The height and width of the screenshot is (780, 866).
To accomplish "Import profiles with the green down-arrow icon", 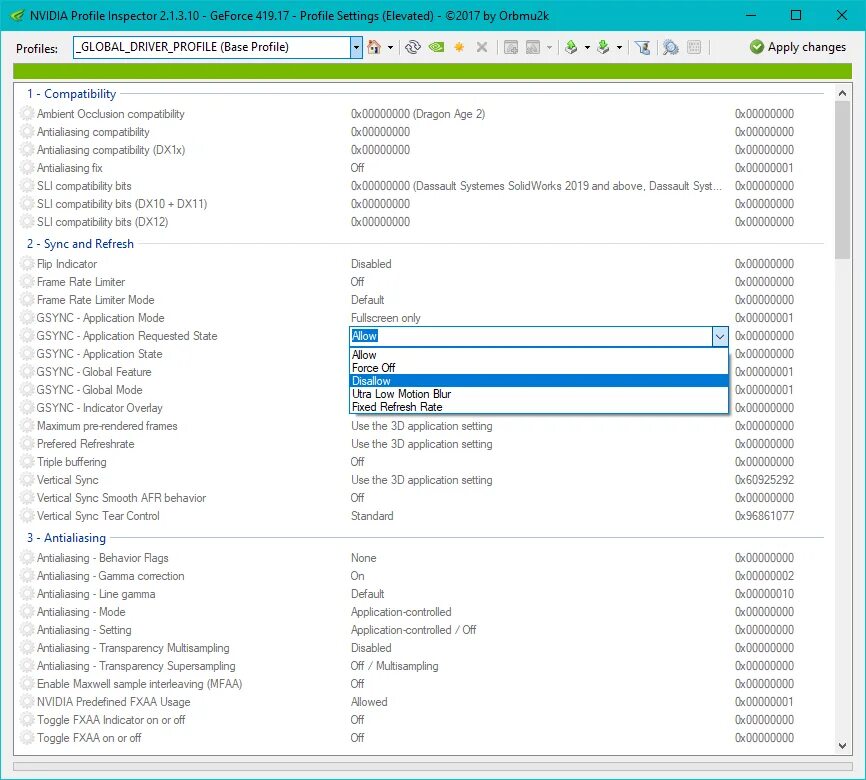I will [x=603, y=47].
